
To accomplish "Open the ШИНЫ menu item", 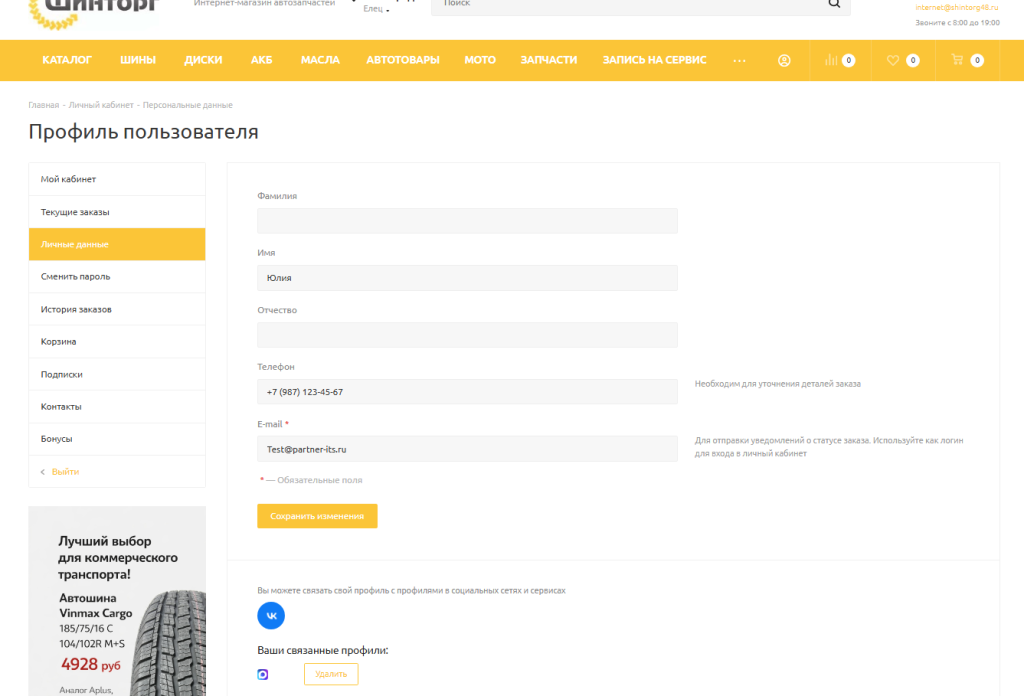I will pyautogui.click(x=138, y=60).
